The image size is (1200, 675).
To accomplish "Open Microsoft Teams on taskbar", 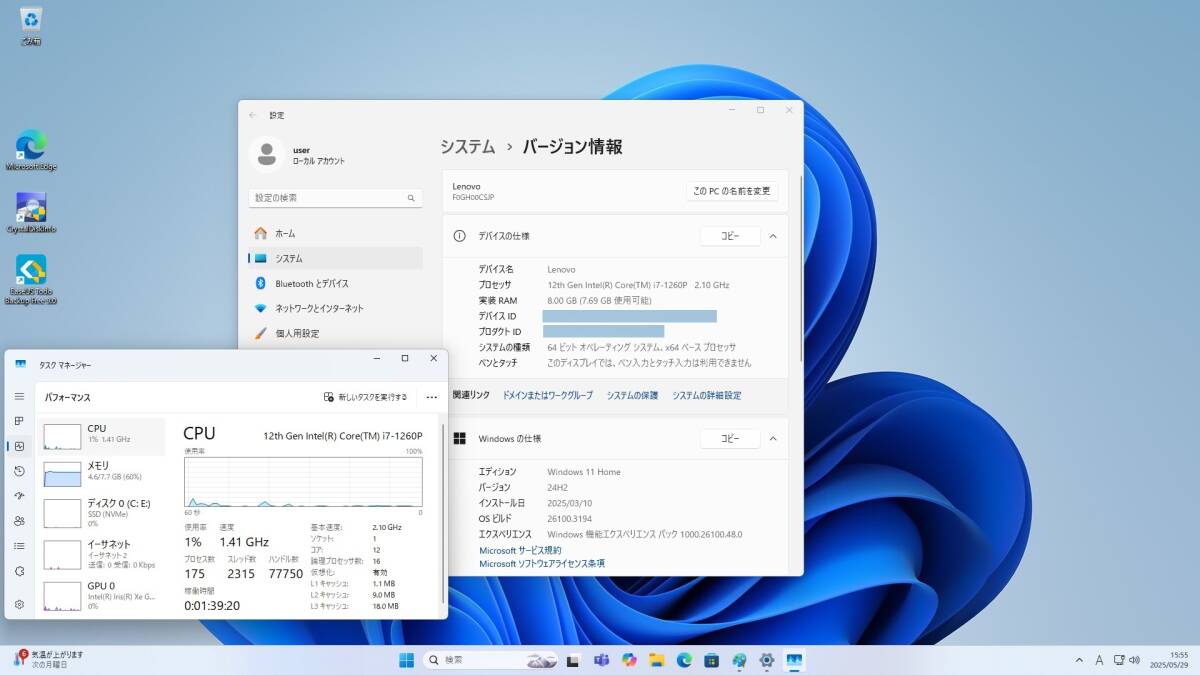I will click(602, 660).
